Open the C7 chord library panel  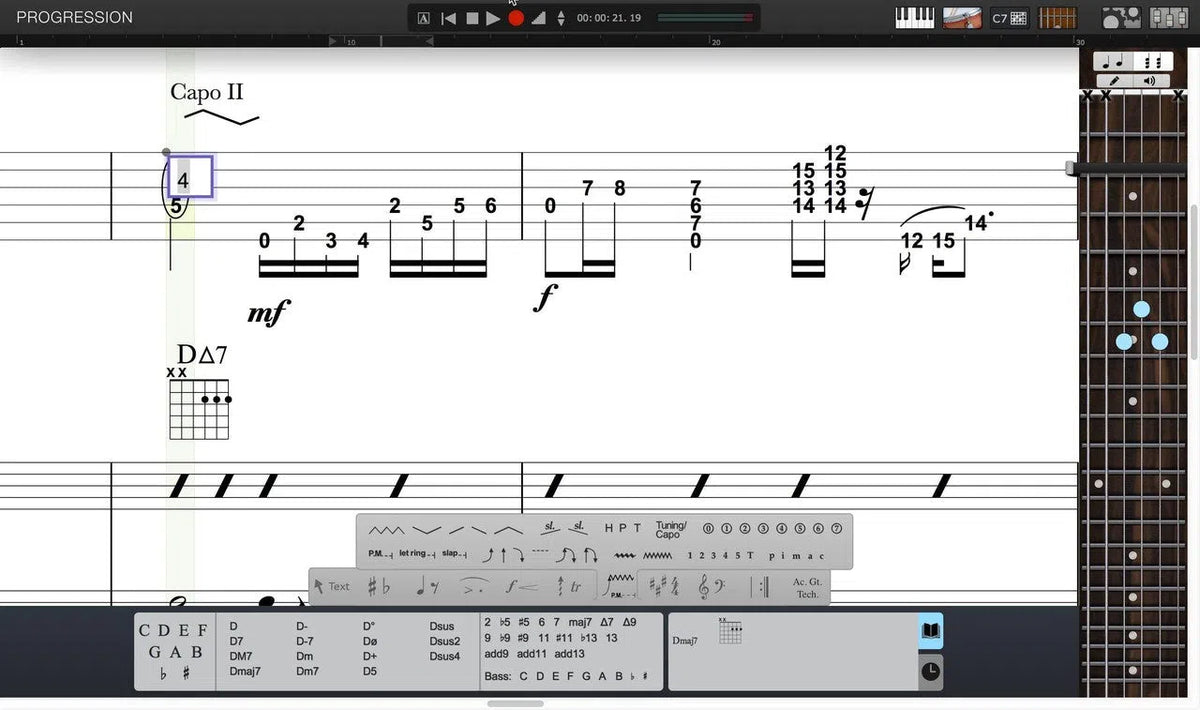[x=1010, y=17]
